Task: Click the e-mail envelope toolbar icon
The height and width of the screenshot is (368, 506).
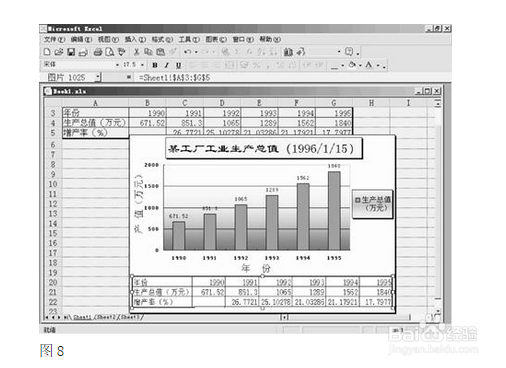Action: (x=84, y=52)
